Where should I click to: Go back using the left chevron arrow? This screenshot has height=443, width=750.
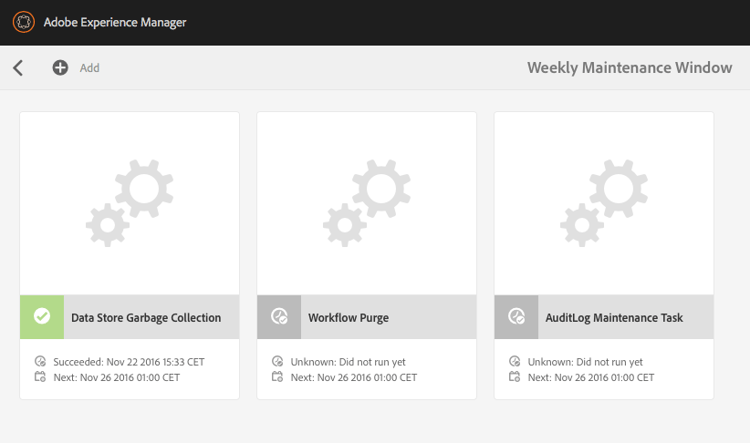tap(18, 68)
